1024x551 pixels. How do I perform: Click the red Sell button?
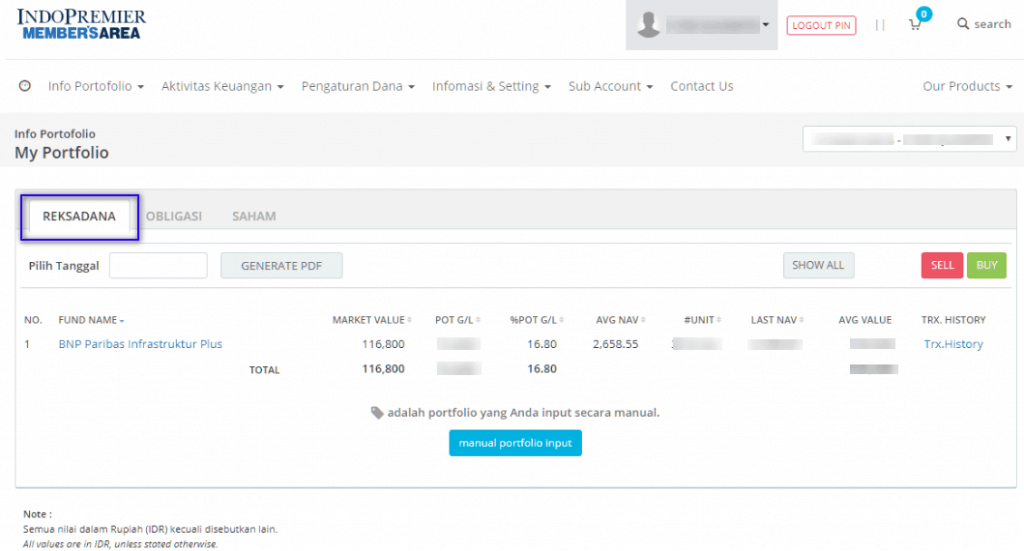point(942,265)
